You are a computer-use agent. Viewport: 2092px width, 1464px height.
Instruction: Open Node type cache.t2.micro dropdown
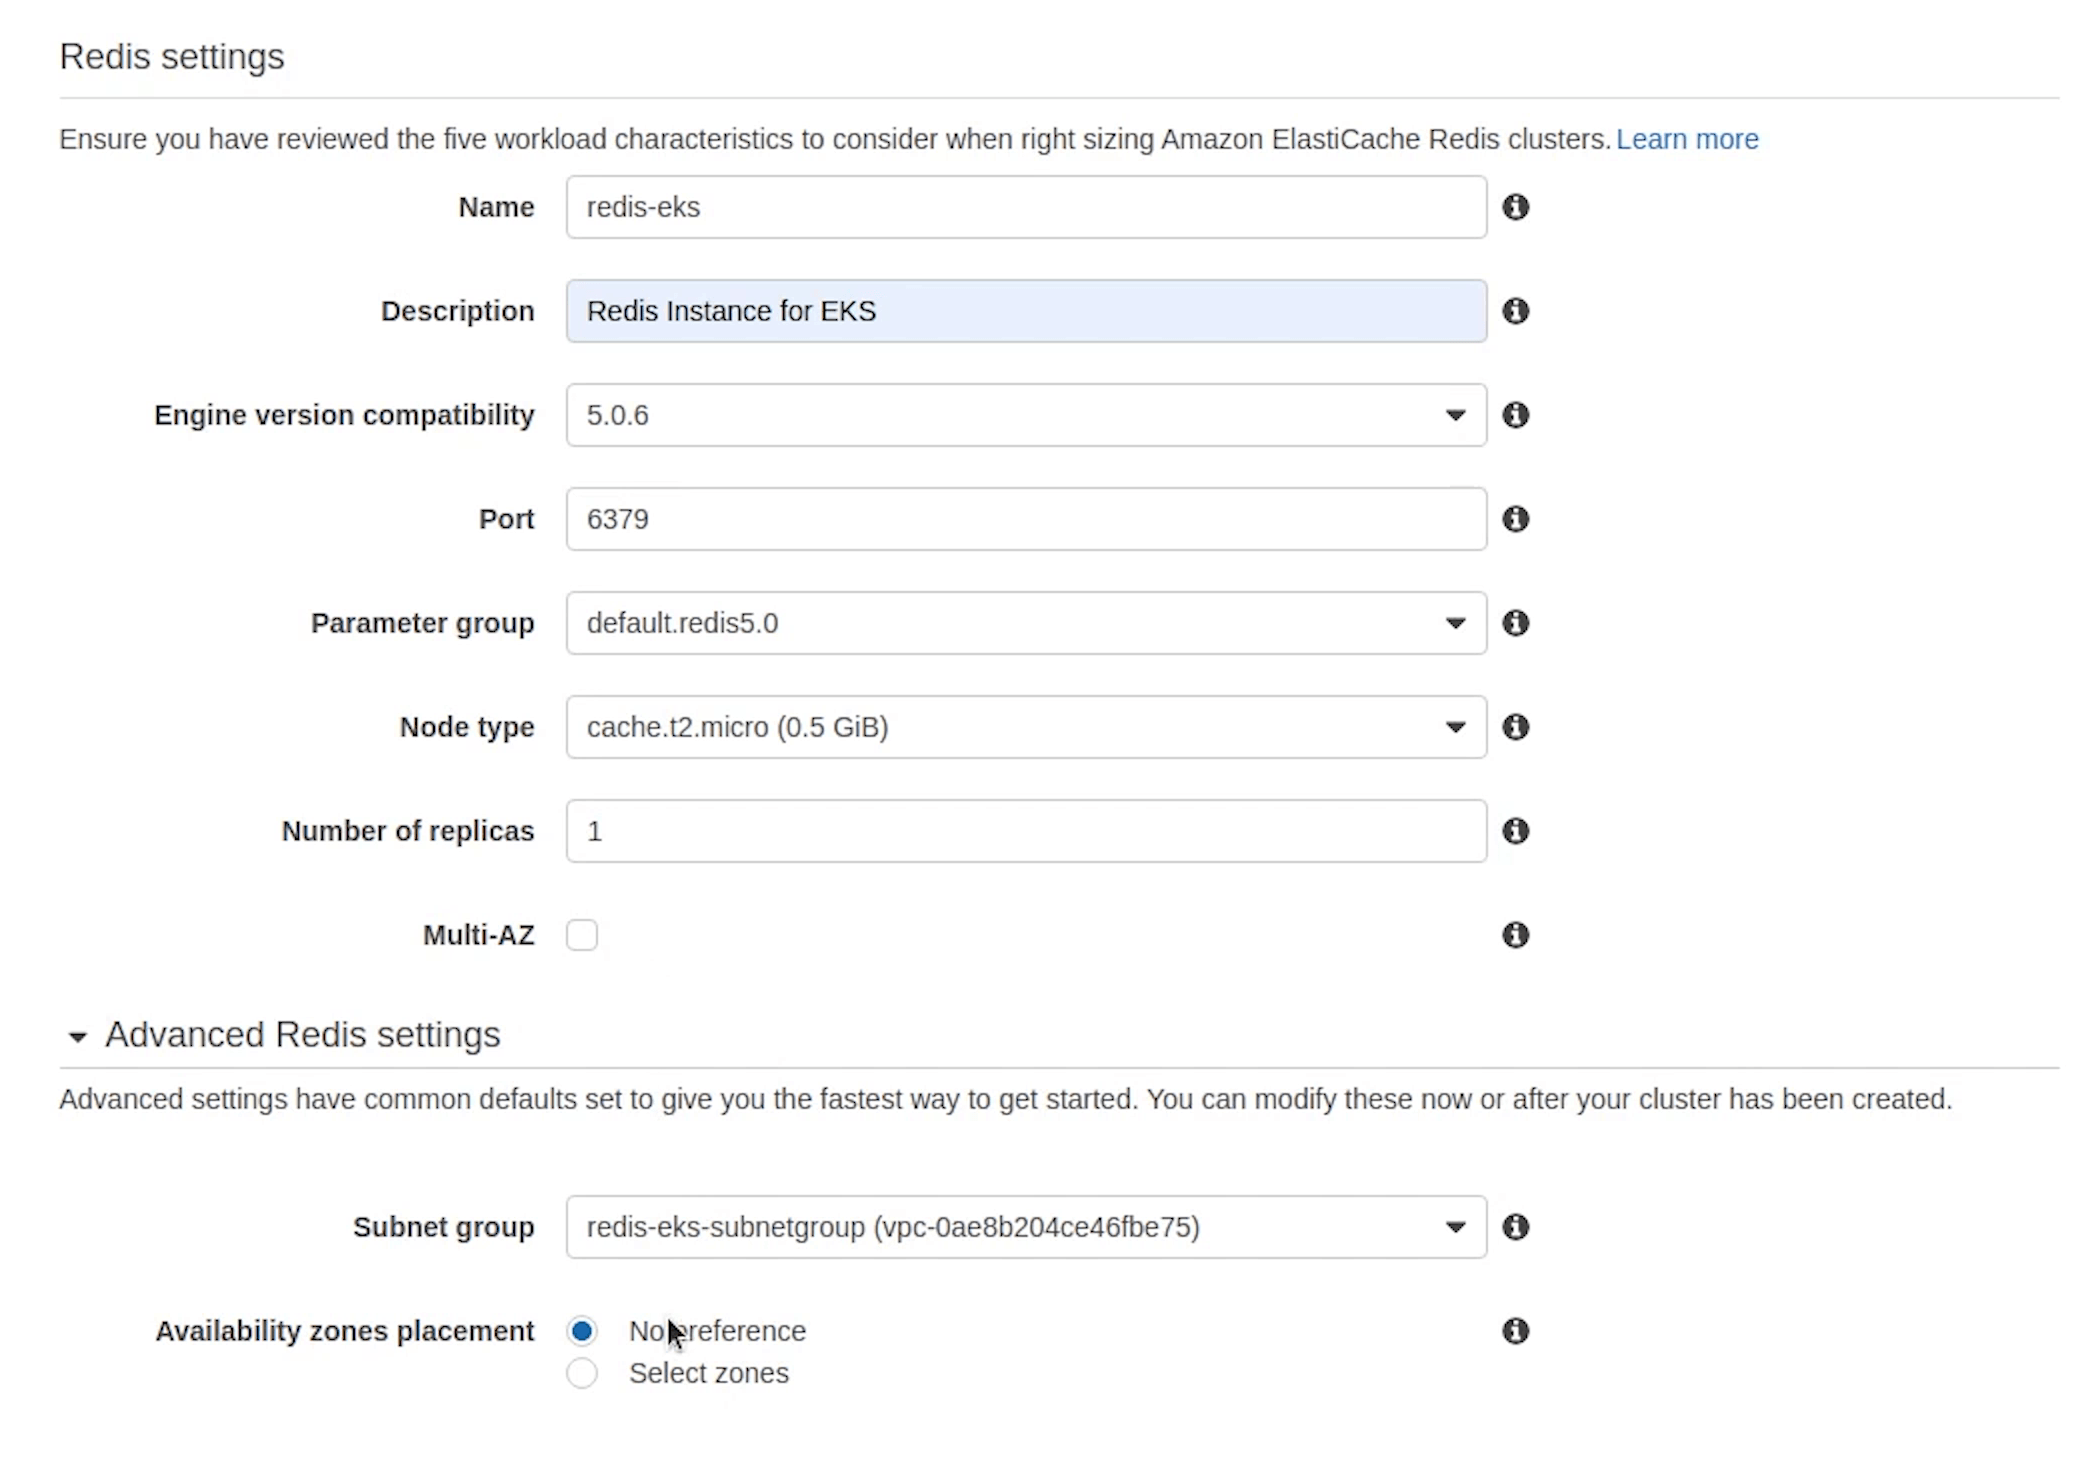[x=1025, y=727]
